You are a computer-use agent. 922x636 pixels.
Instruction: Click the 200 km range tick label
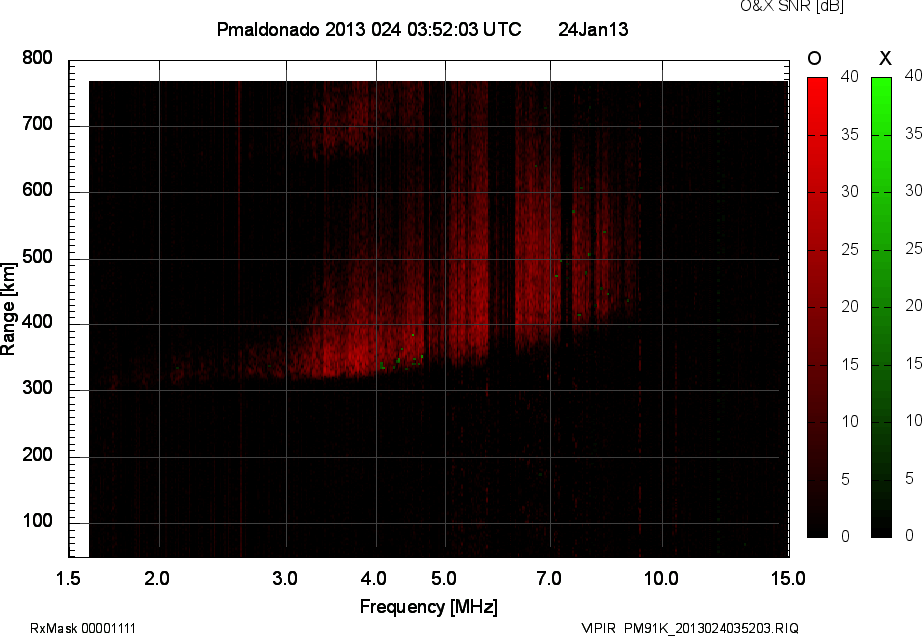point(37,454)
